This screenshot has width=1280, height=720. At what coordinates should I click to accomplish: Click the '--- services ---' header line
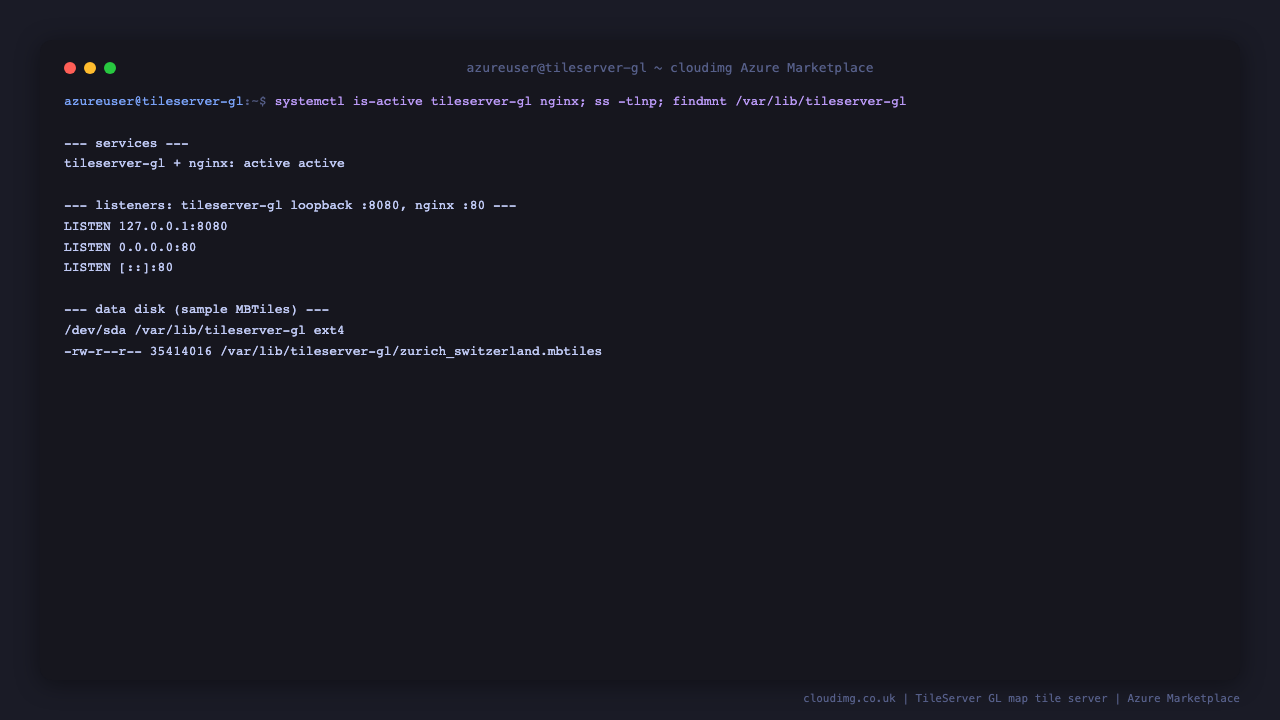pyautogui.click(x=126, y=143)
